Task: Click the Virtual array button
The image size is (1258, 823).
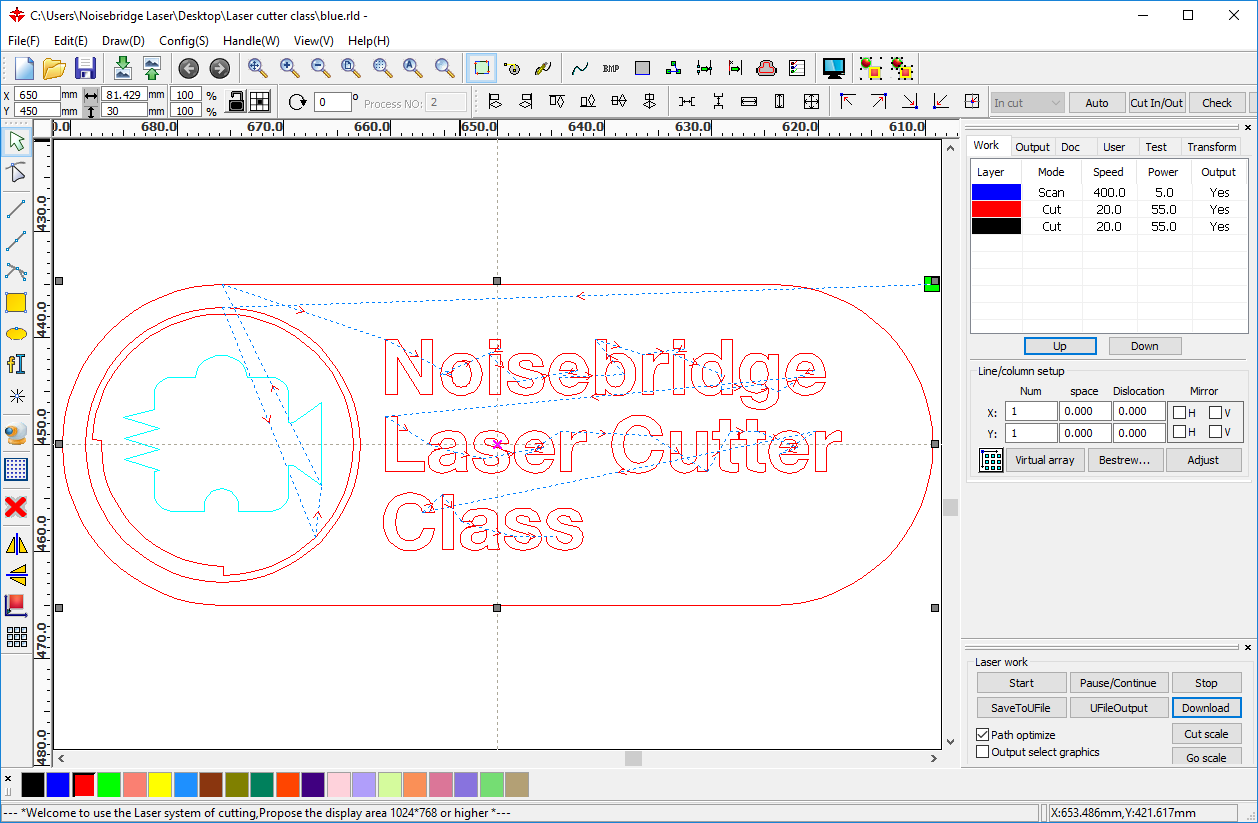Action: tap(1044, 460)
